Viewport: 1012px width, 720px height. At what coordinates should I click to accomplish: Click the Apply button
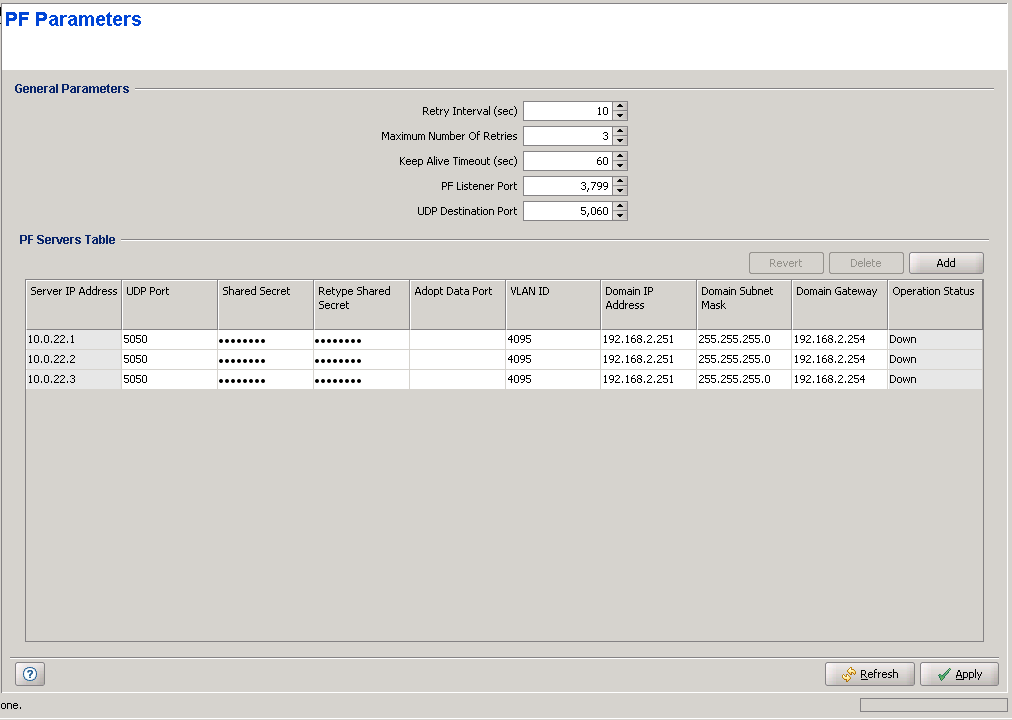[958, 674]
